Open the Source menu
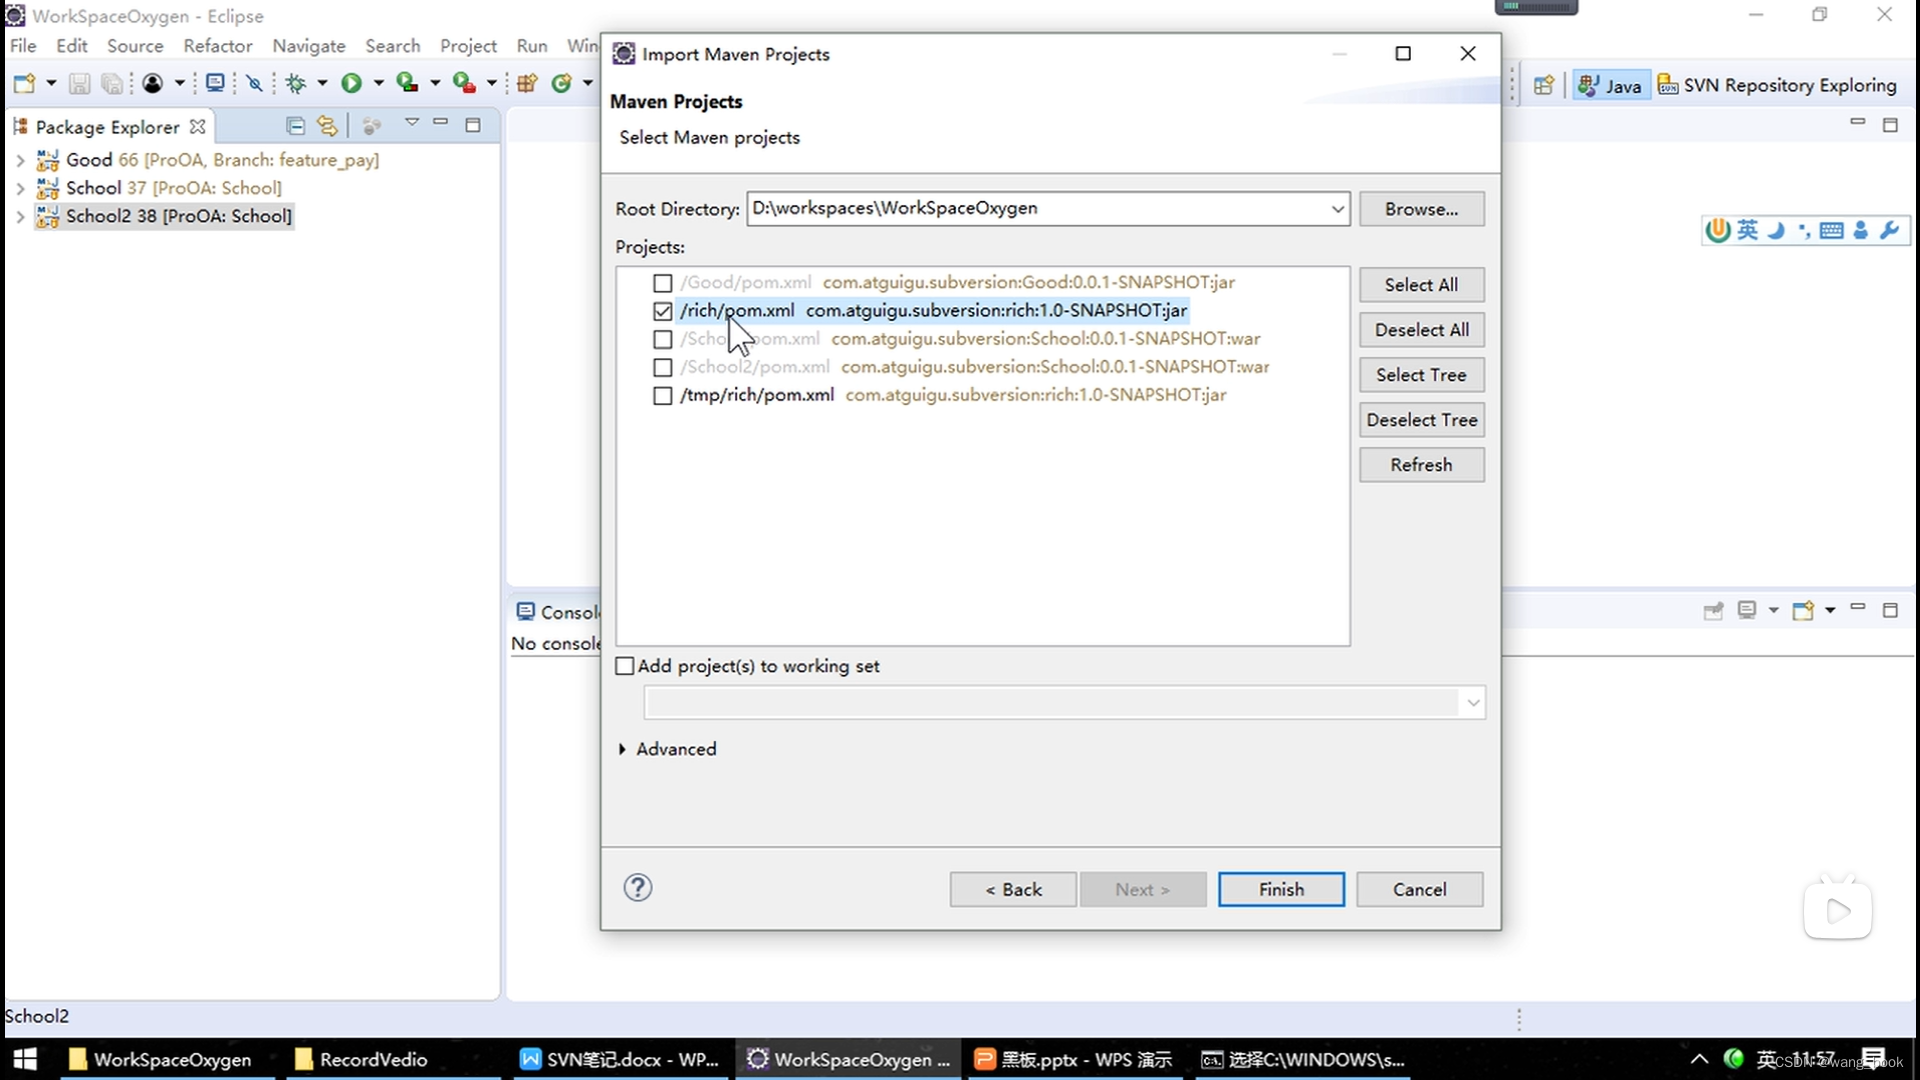Image resolution: width=1920 pixels, height=1080 pixels. pyautogui.click(x=135, y=46)
